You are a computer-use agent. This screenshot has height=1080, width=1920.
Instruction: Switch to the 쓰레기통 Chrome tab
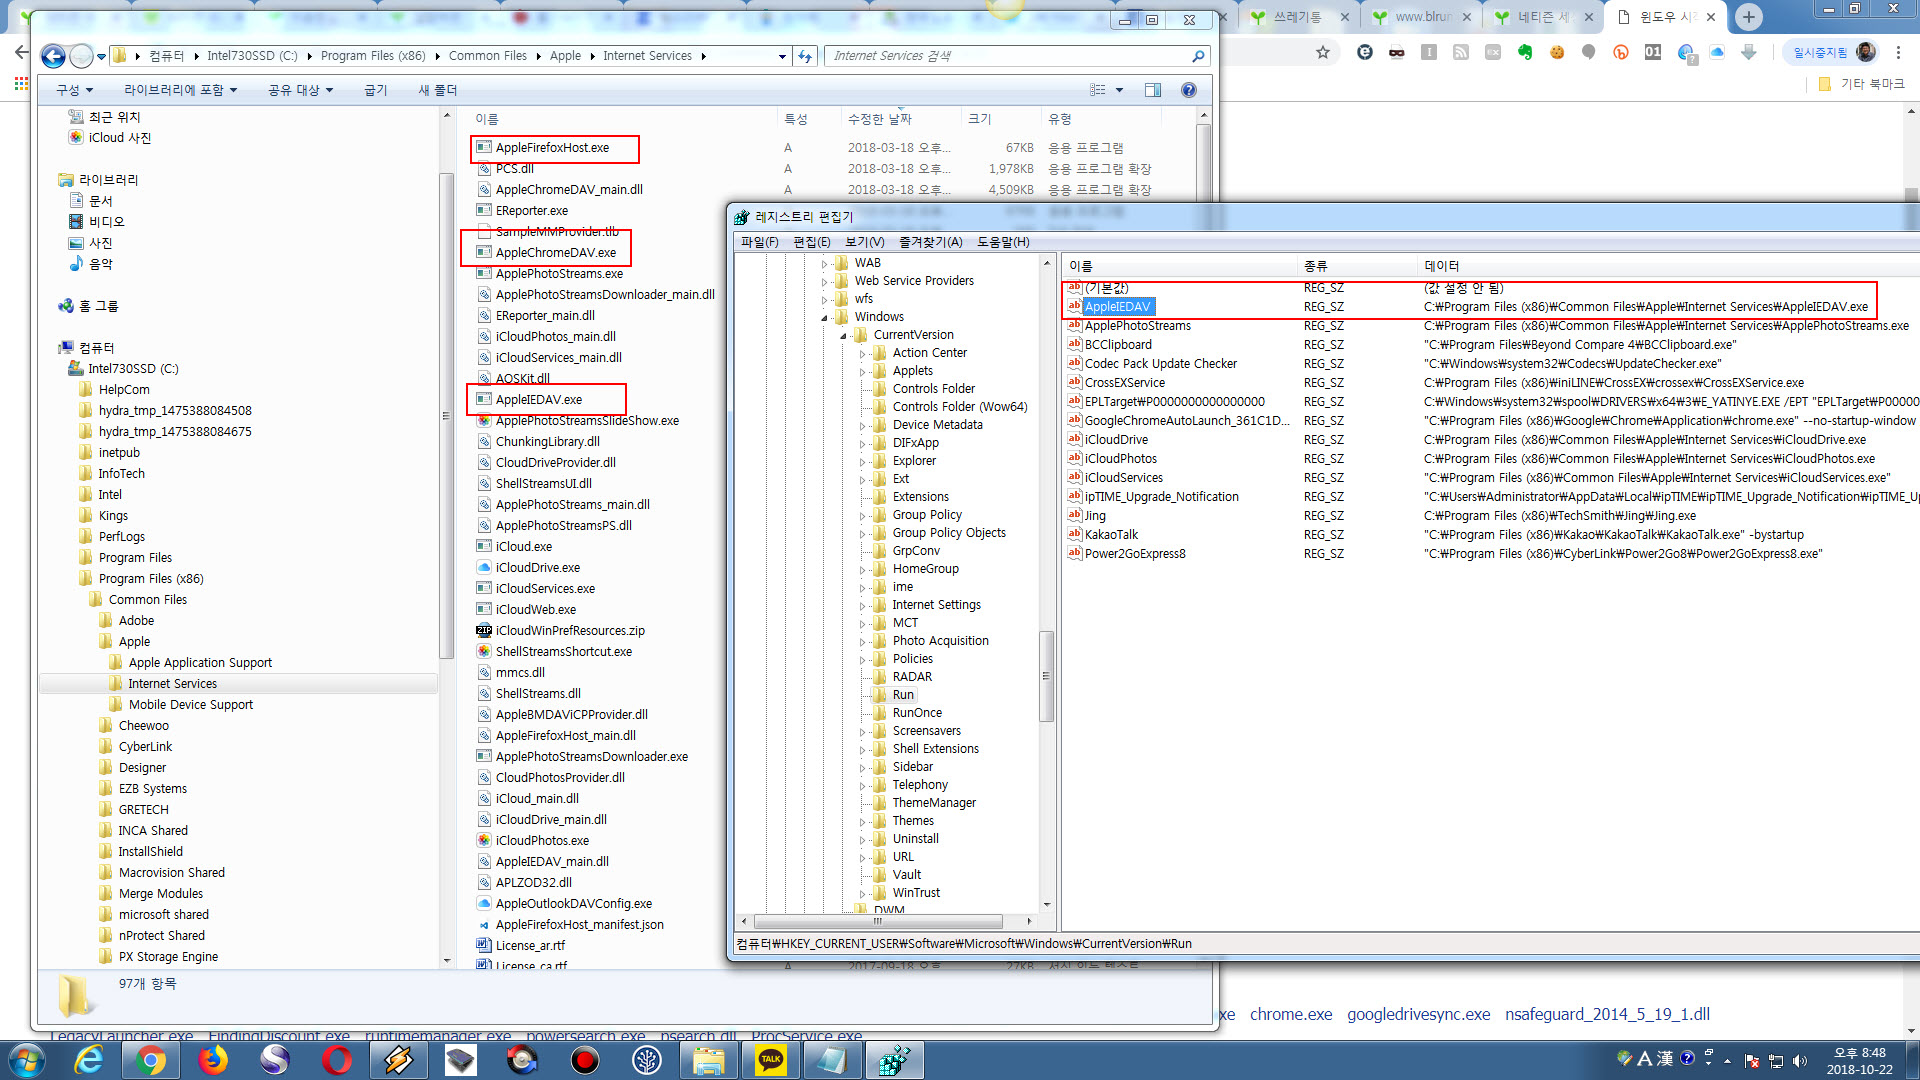[x=1297, y=17]
